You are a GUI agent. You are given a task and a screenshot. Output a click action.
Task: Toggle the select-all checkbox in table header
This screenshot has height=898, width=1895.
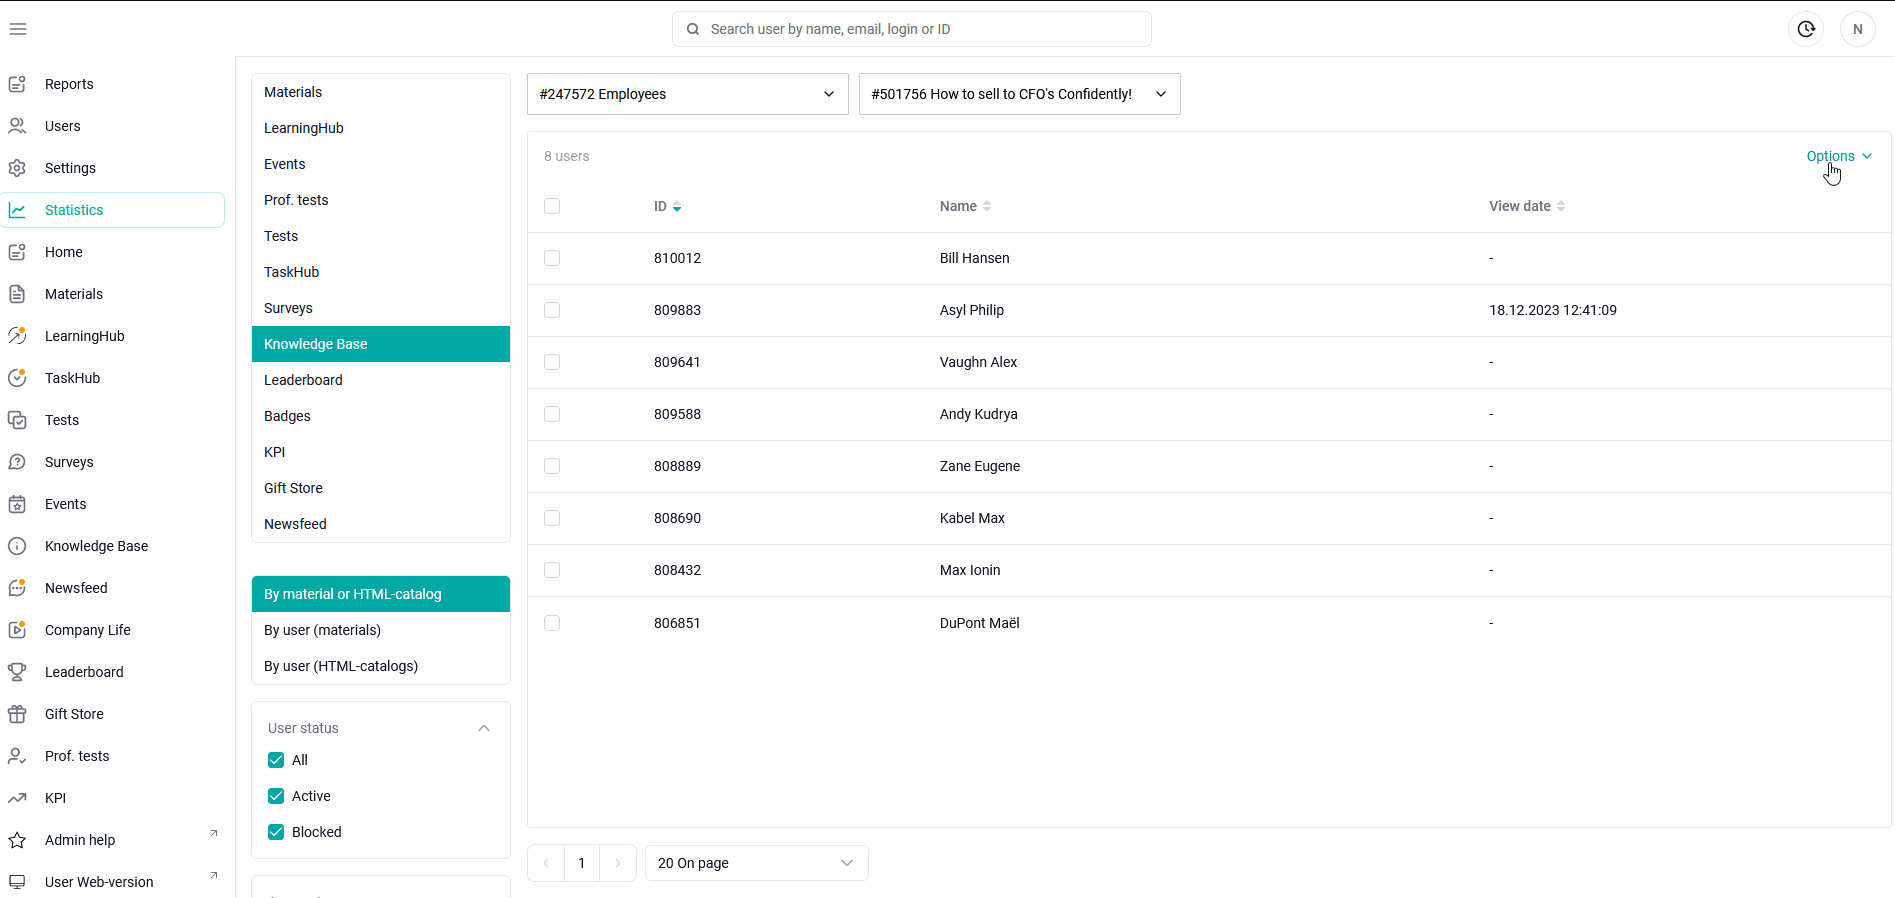[552, 206]
